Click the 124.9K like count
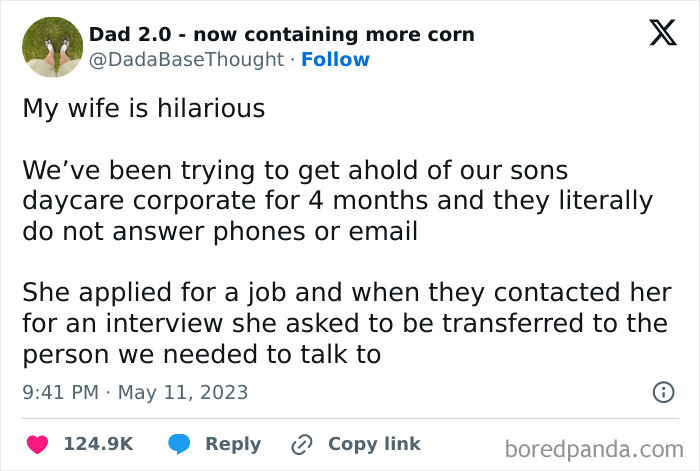 (x=98, y=444)
